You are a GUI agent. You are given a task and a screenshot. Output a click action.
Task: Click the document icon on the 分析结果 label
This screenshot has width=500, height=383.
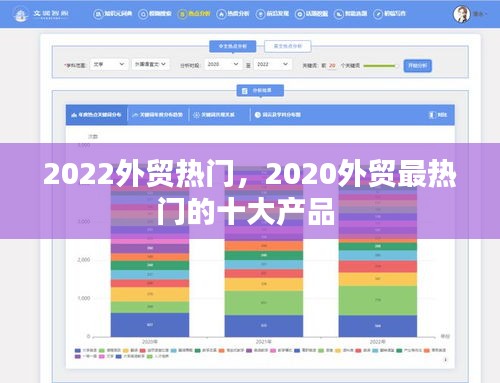pyautogui.click(x=244, y=91)
